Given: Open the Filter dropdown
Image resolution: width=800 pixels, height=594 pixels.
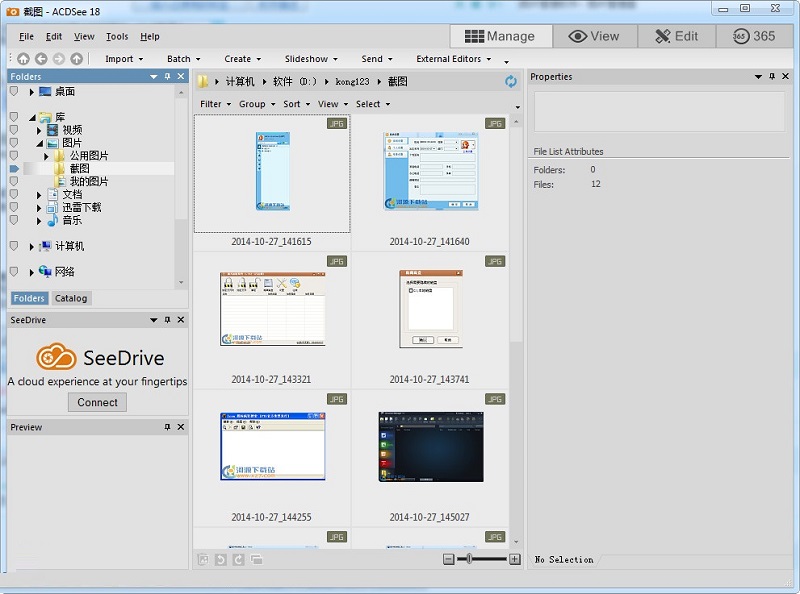Looking at the screenshot, I should pos(215,104).
